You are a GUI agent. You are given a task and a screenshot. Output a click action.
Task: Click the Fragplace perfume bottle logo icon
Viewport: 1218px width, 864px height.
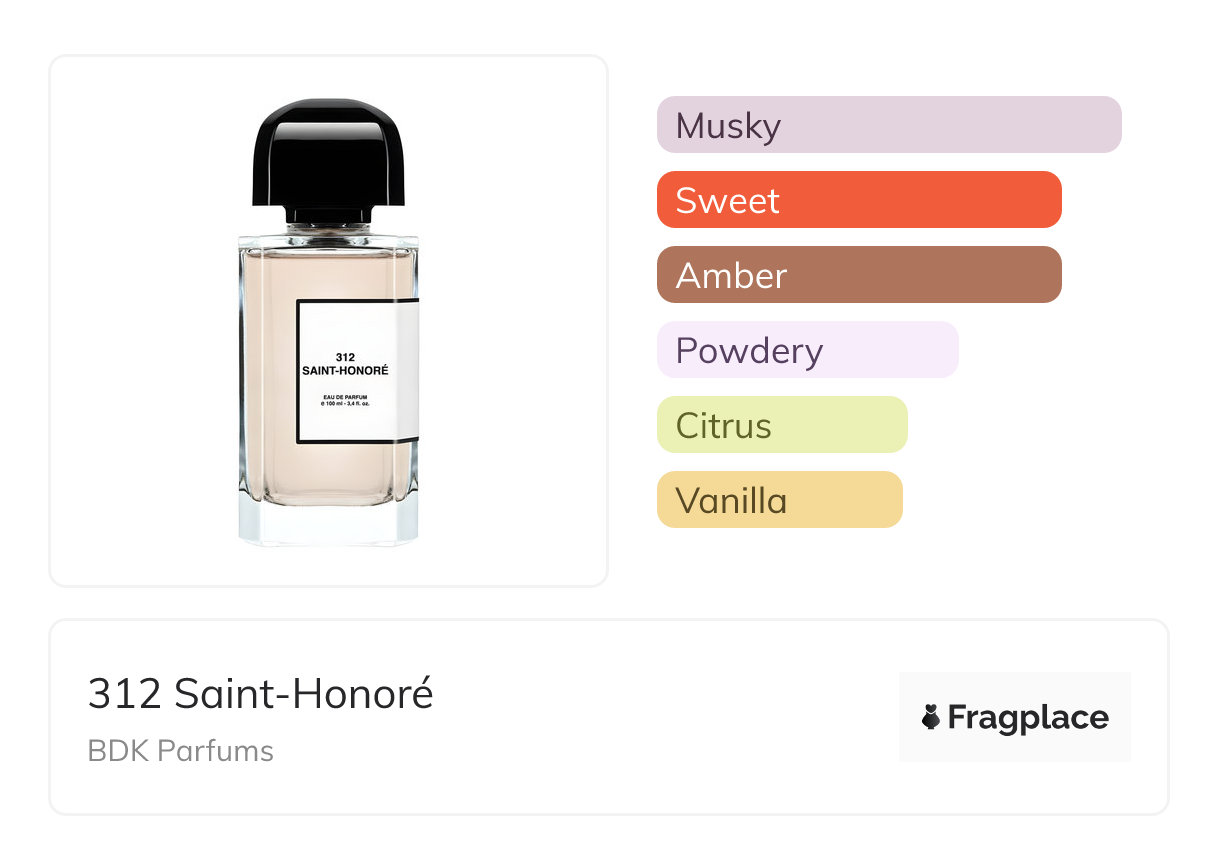(931, 717)
